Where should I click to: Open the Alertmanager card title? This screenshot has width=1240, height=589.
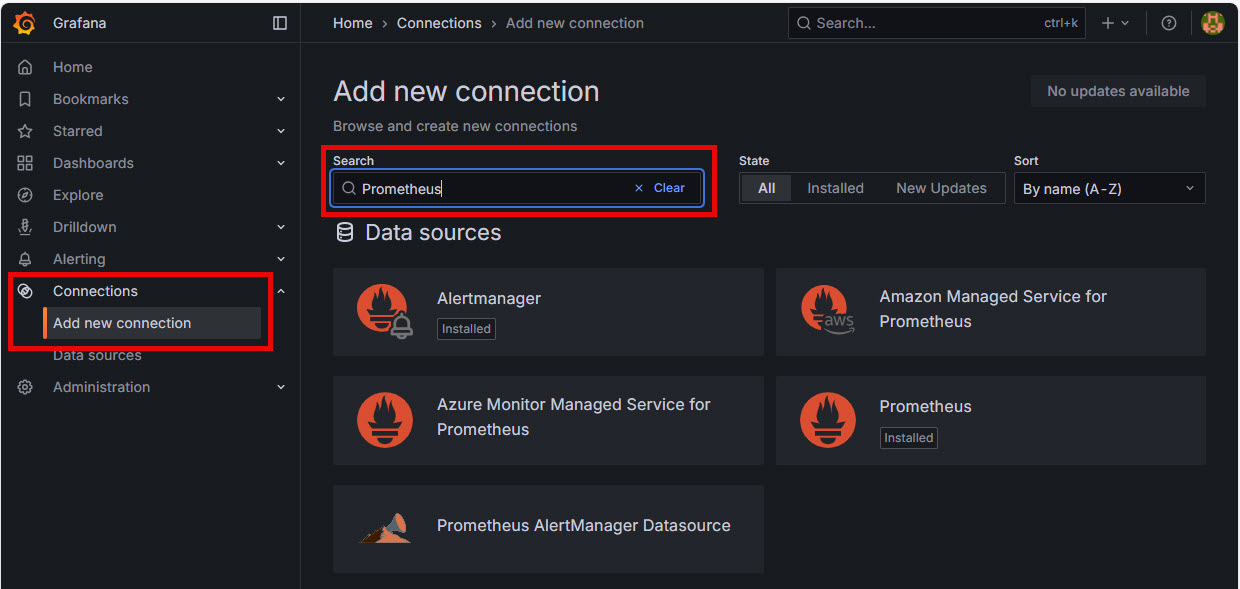point(489,298)
